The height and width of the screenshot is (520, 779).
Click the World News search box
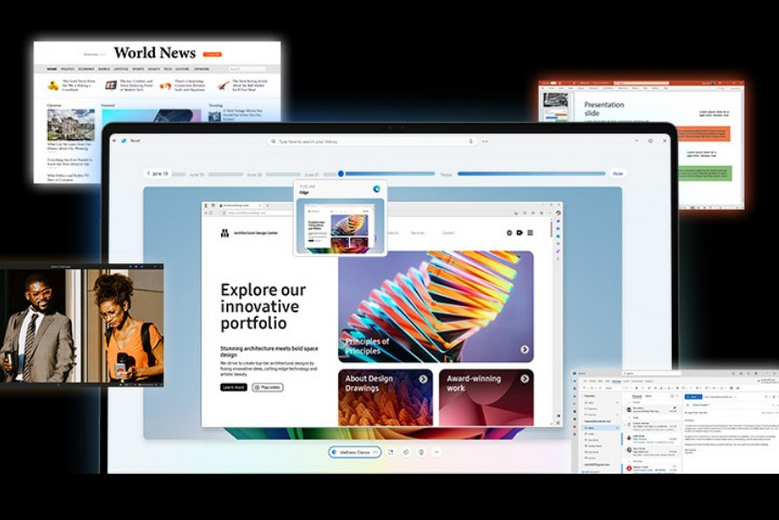247,69
